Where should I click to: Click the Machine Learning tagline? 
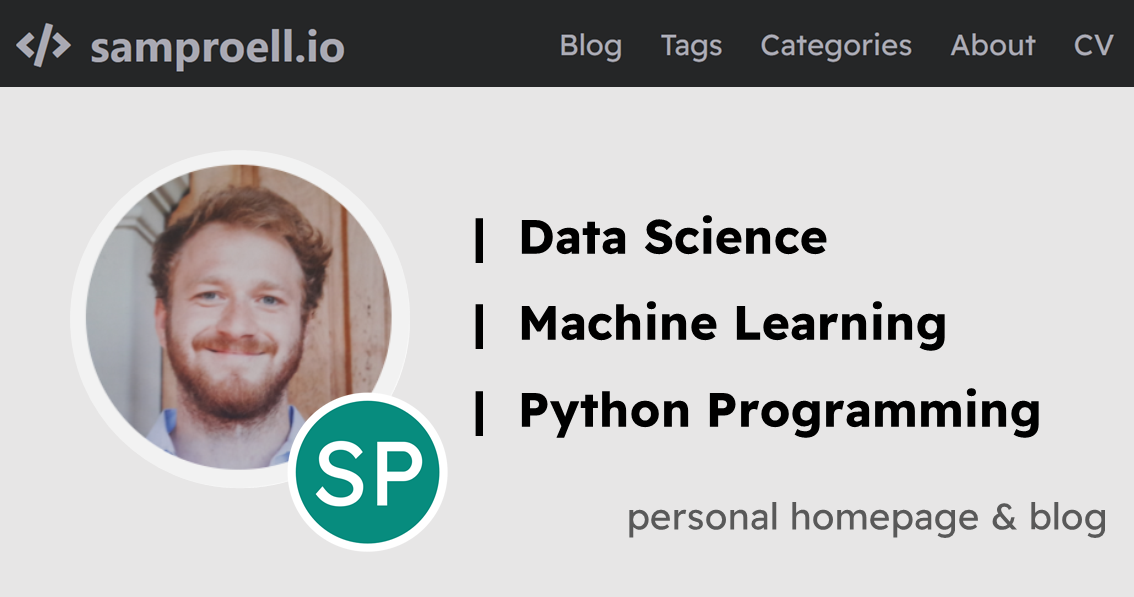tap(730, 323)
